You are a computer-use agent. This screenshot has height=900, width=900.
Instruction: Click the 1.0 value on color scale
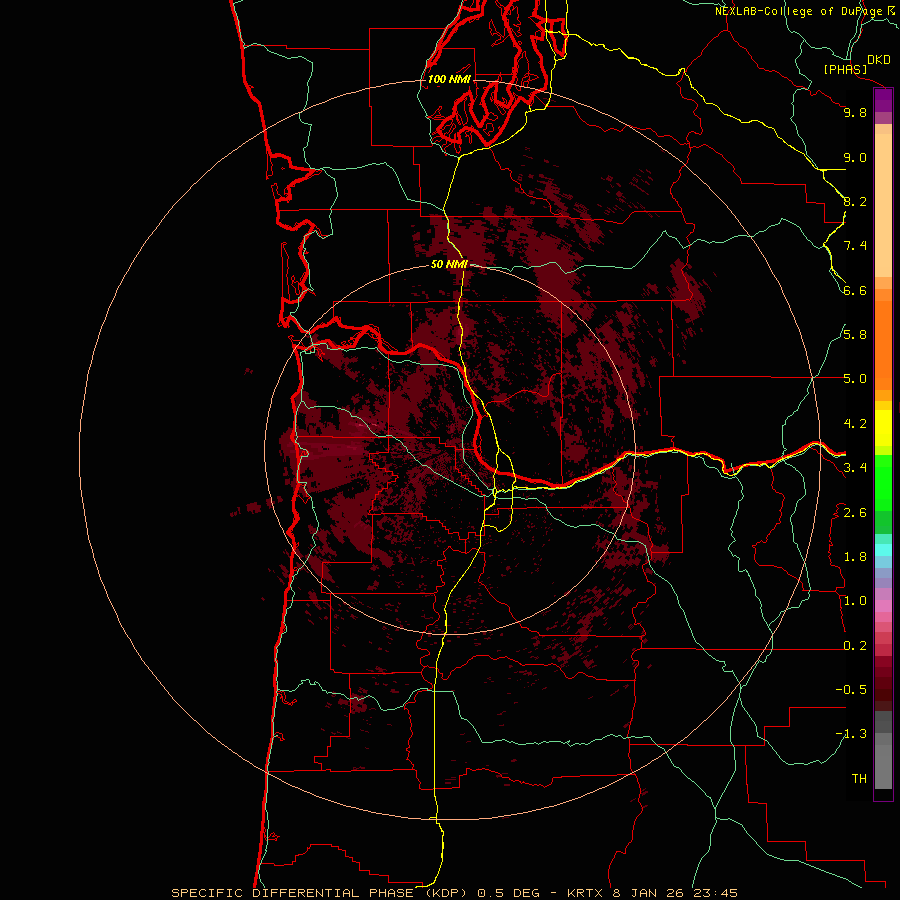pos(855,601)
